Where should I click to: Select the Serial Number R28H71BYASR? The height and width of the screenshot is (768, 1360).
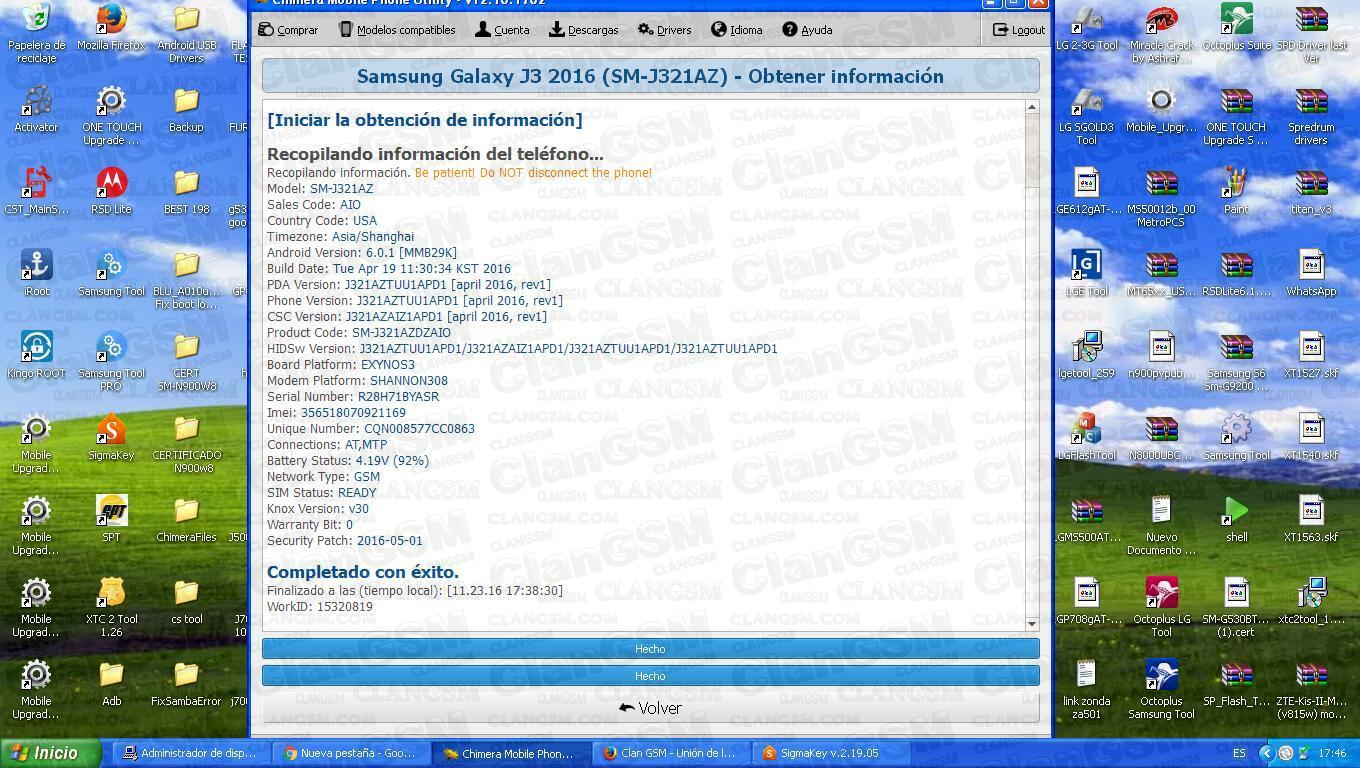[x=398, y=397]
